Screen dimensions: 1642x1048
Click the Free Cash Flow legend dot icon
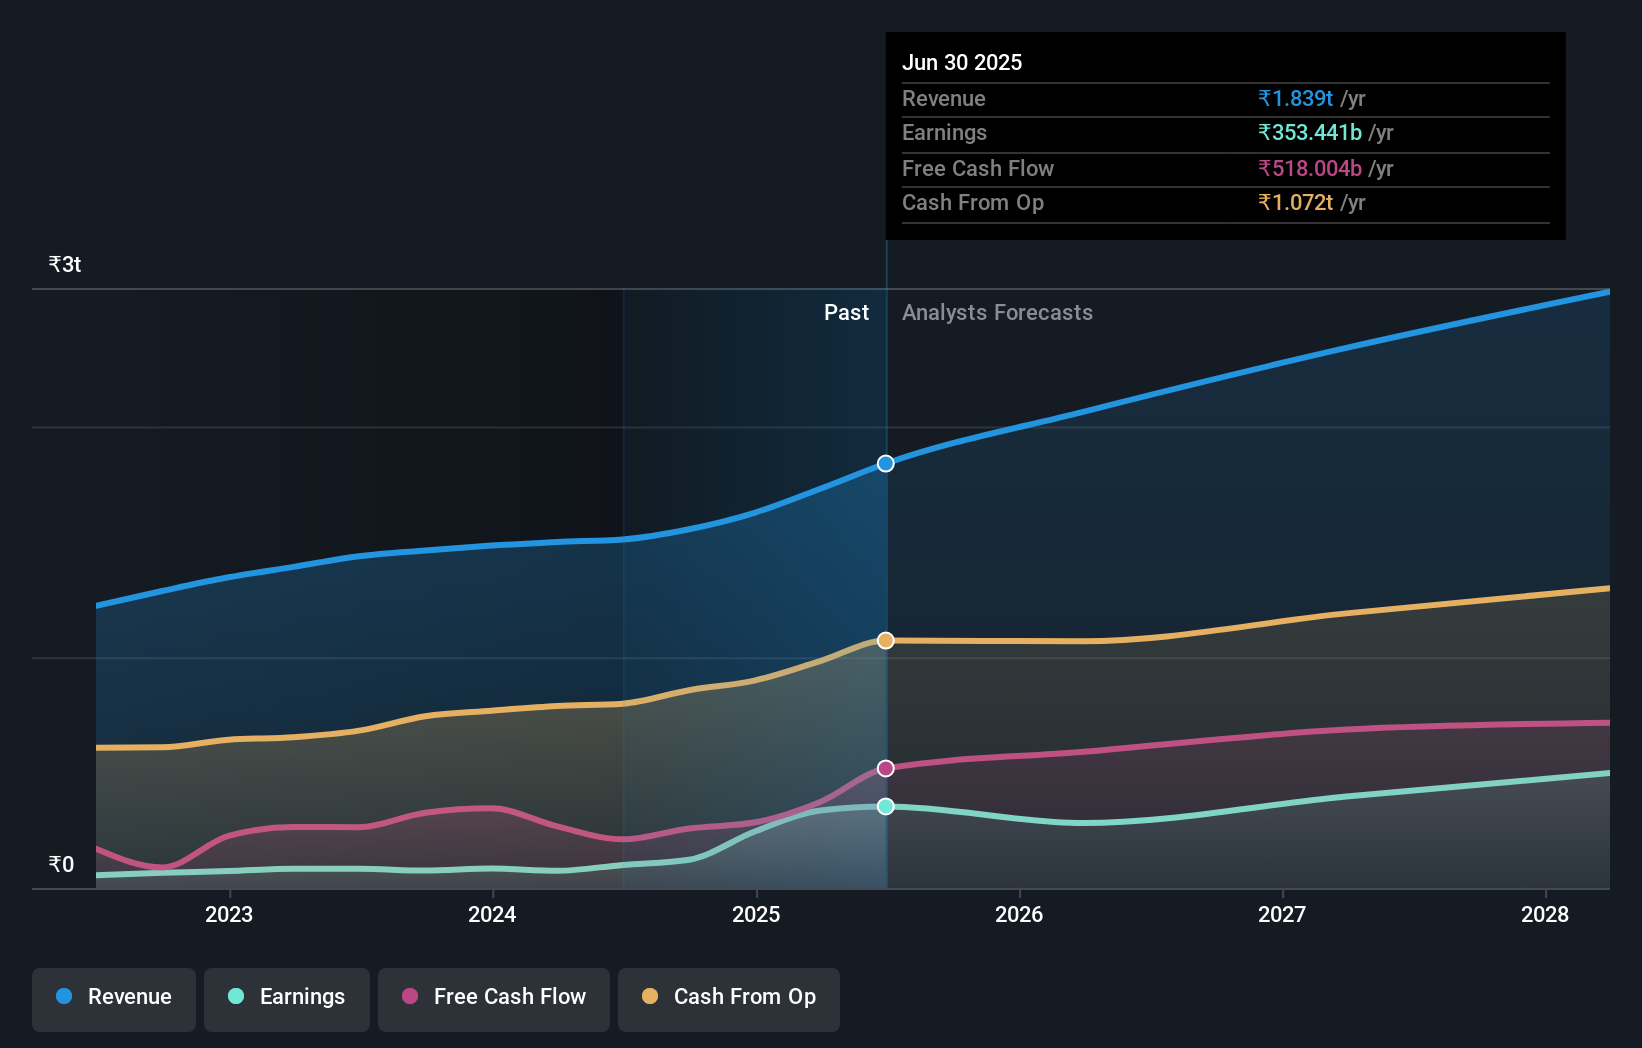[x=410, y=997]
